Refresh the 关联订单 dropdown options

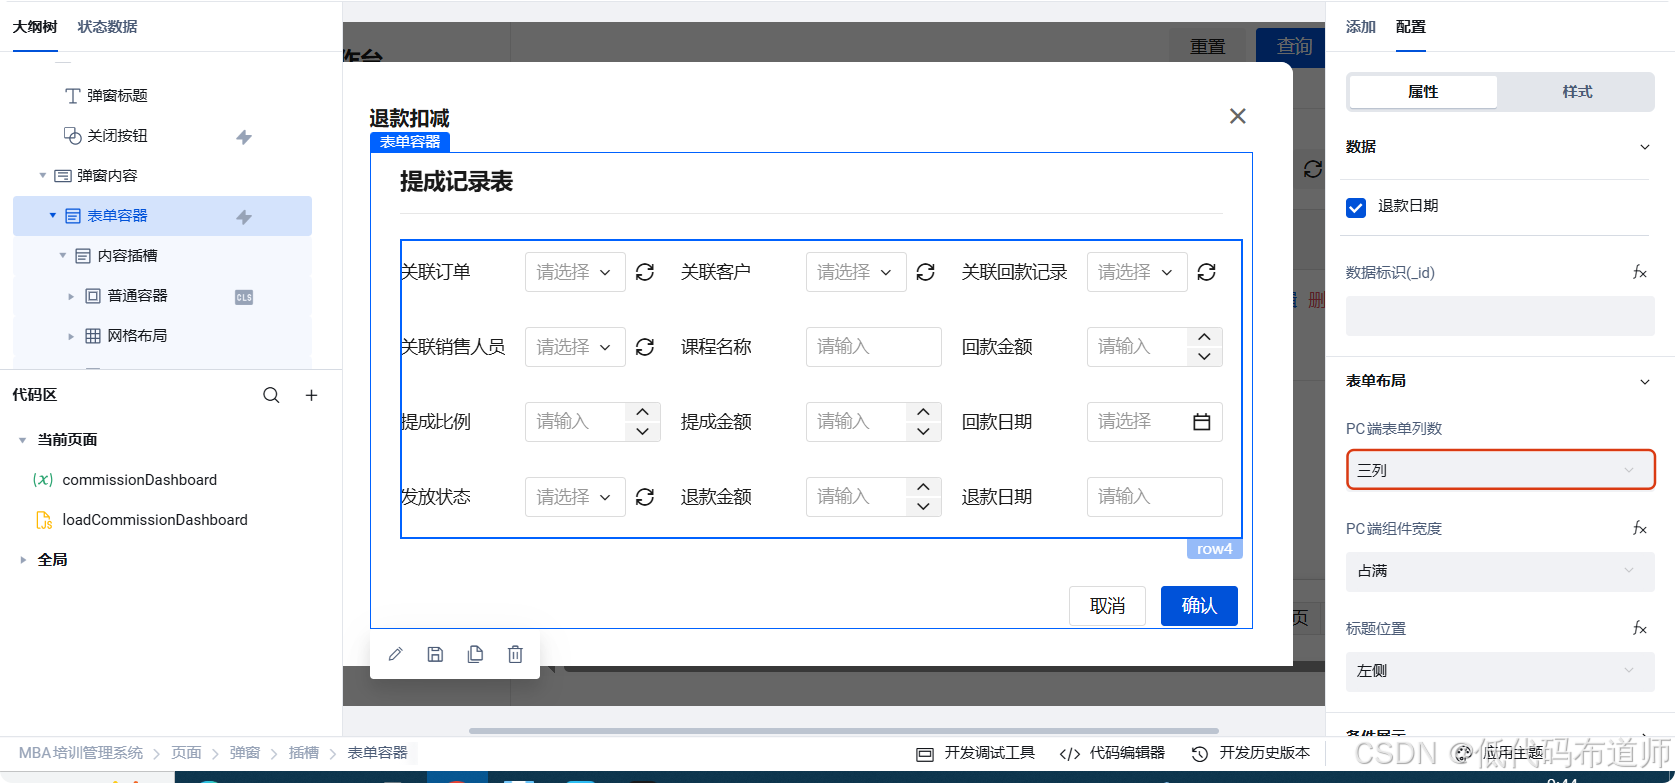(x=645, y=272)
